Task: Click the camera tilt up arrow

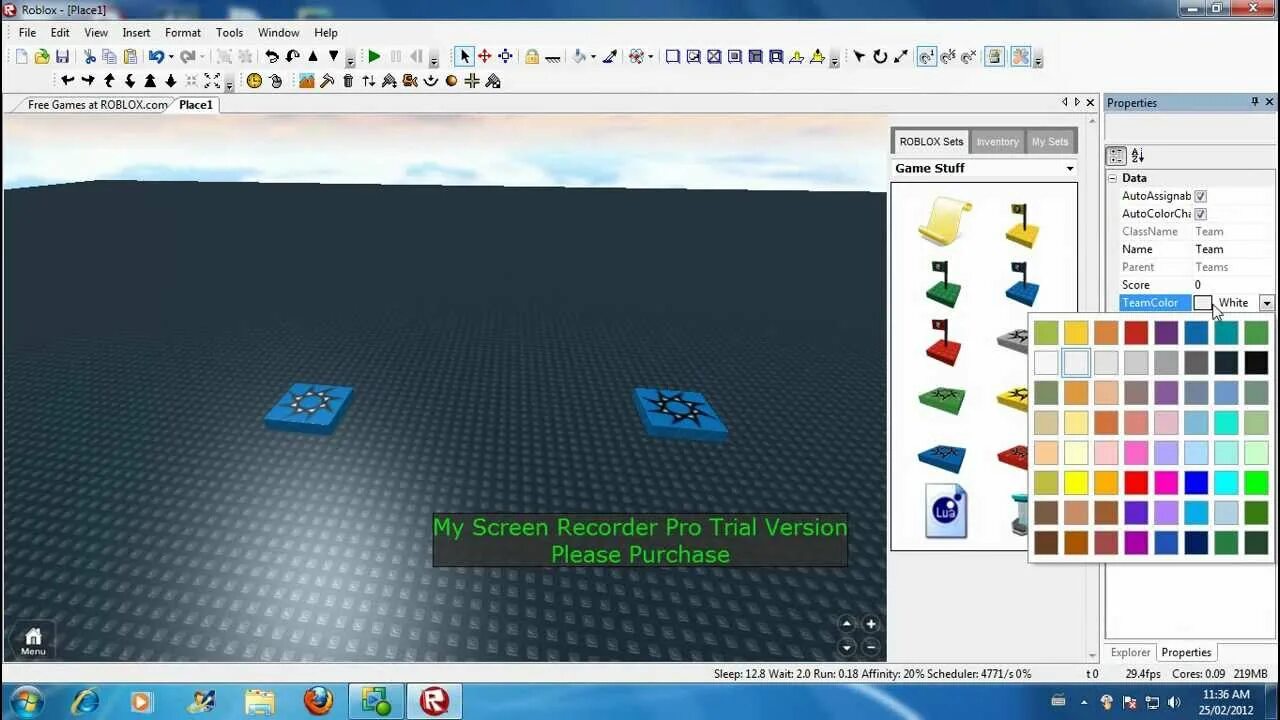Action: pos(109,81)
